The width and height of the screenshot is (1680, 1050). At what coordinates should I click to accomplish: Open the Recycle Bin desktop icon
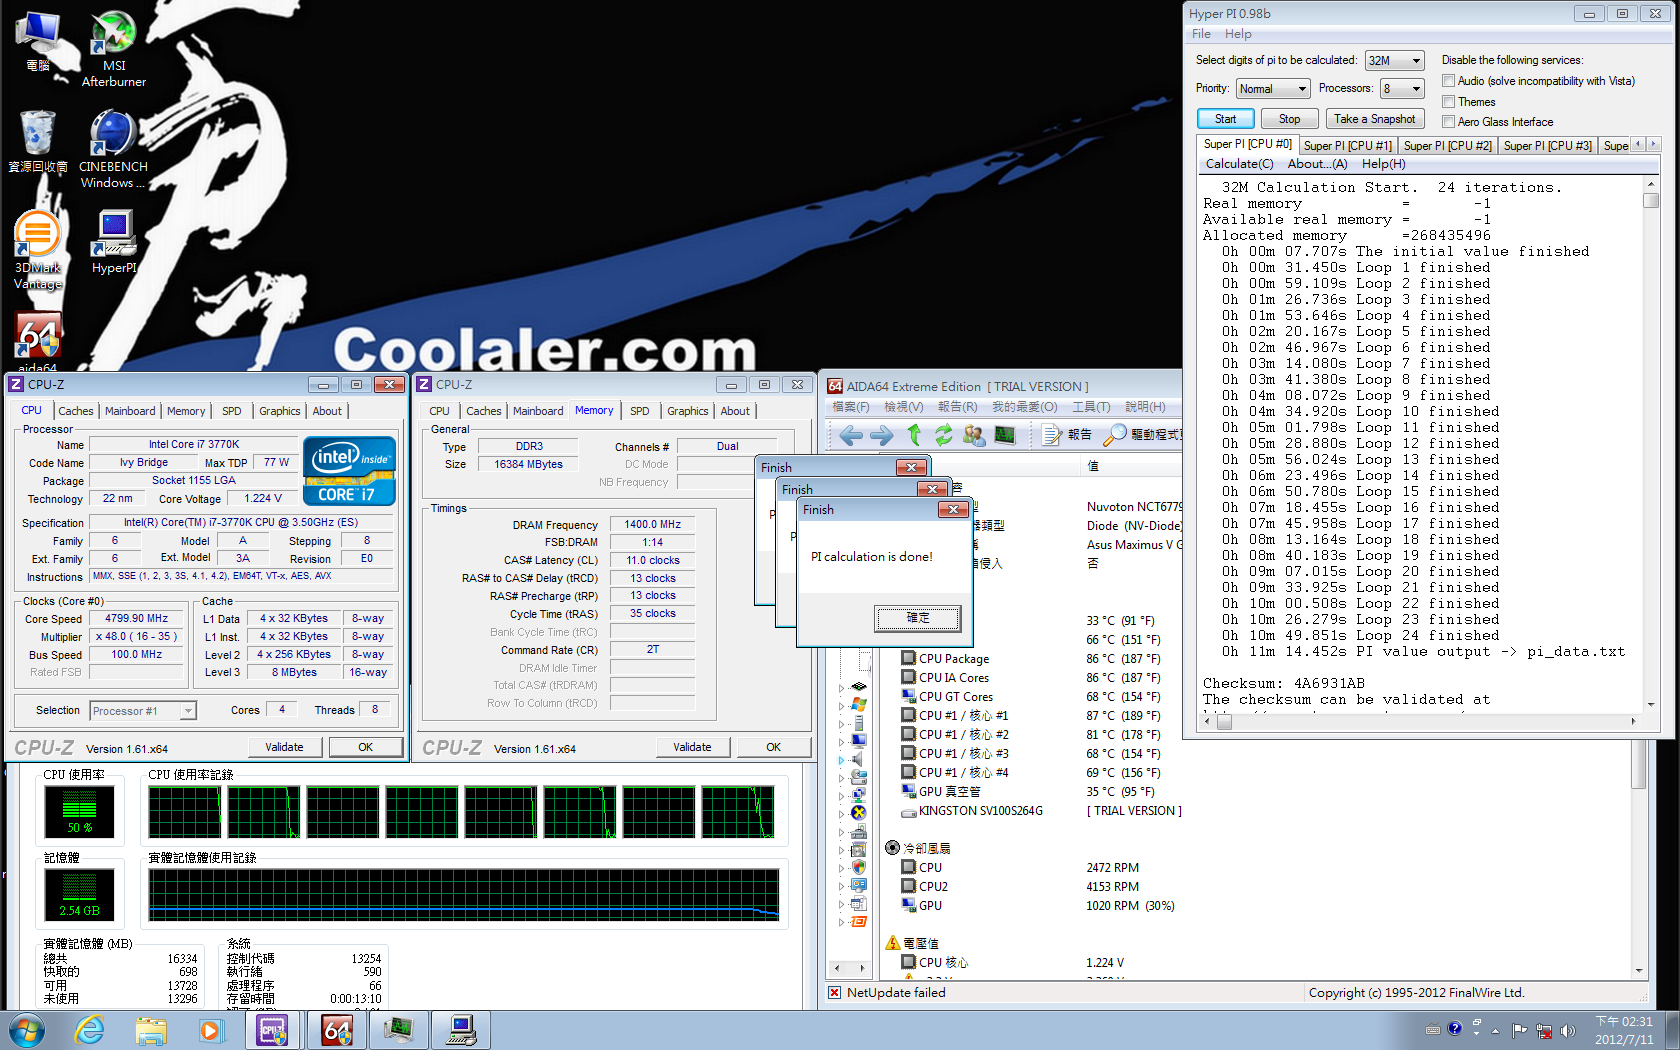coord(38,141)
